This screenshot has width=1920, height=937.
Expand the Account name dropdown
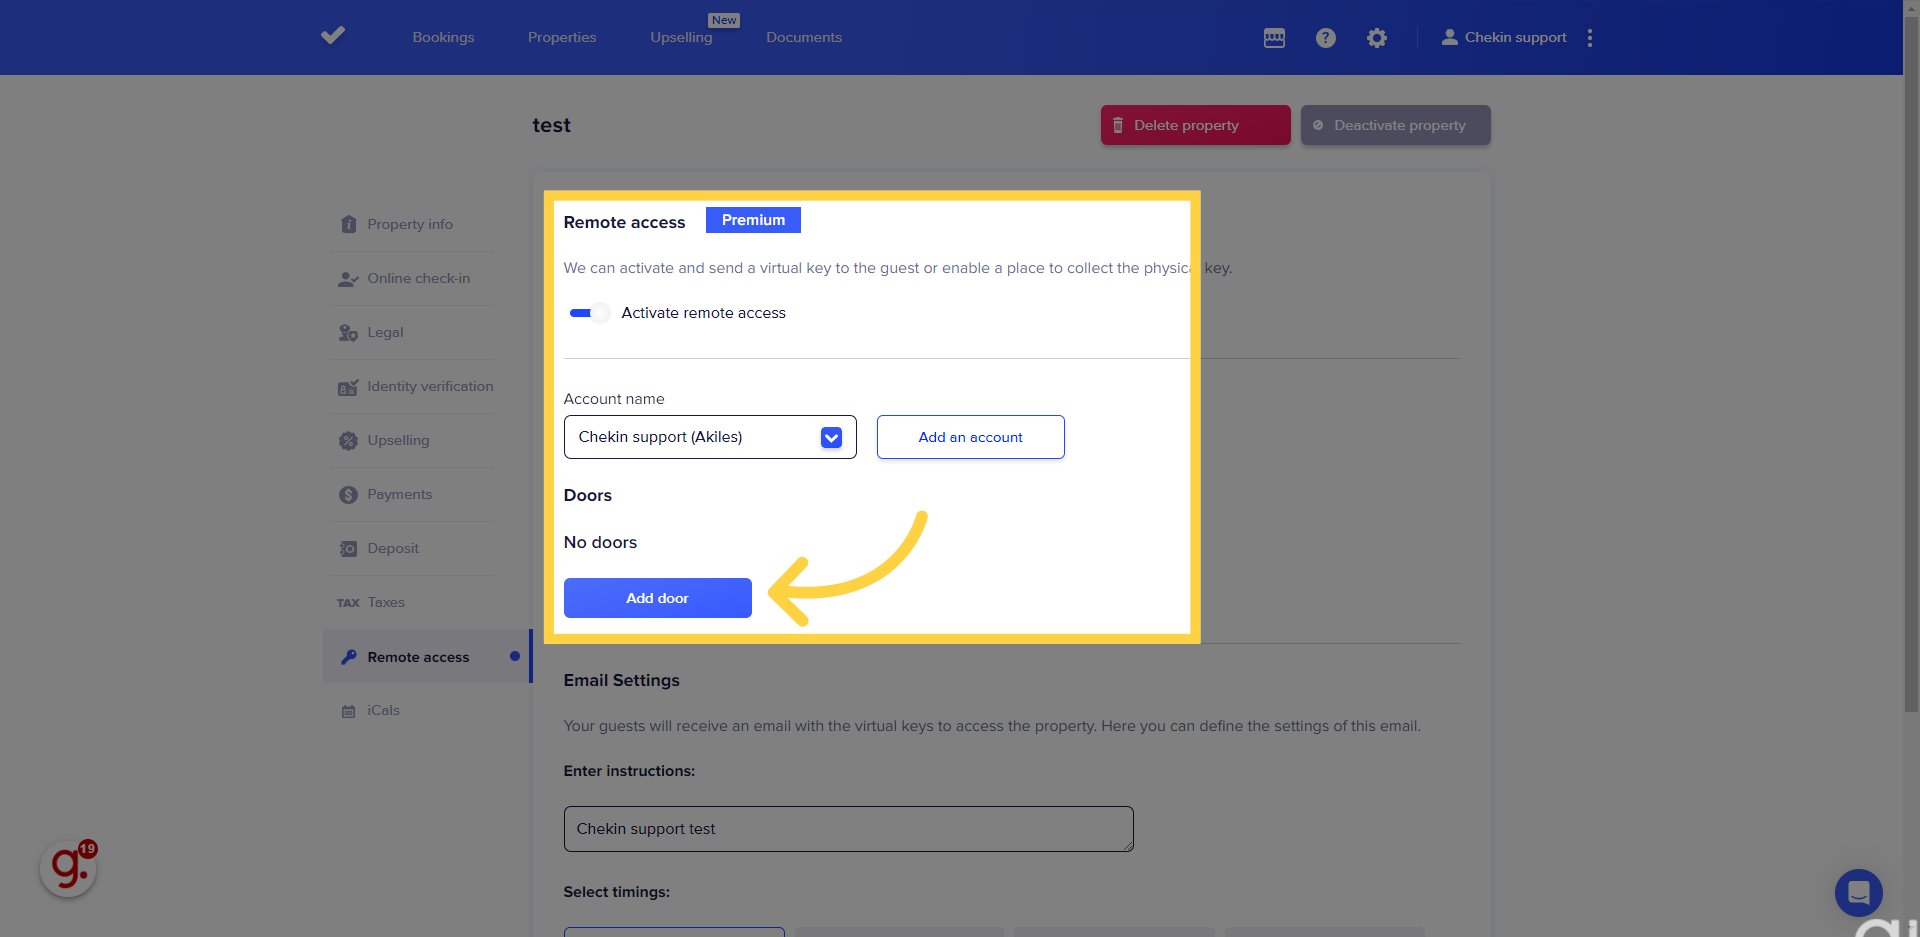pos(831,437)
